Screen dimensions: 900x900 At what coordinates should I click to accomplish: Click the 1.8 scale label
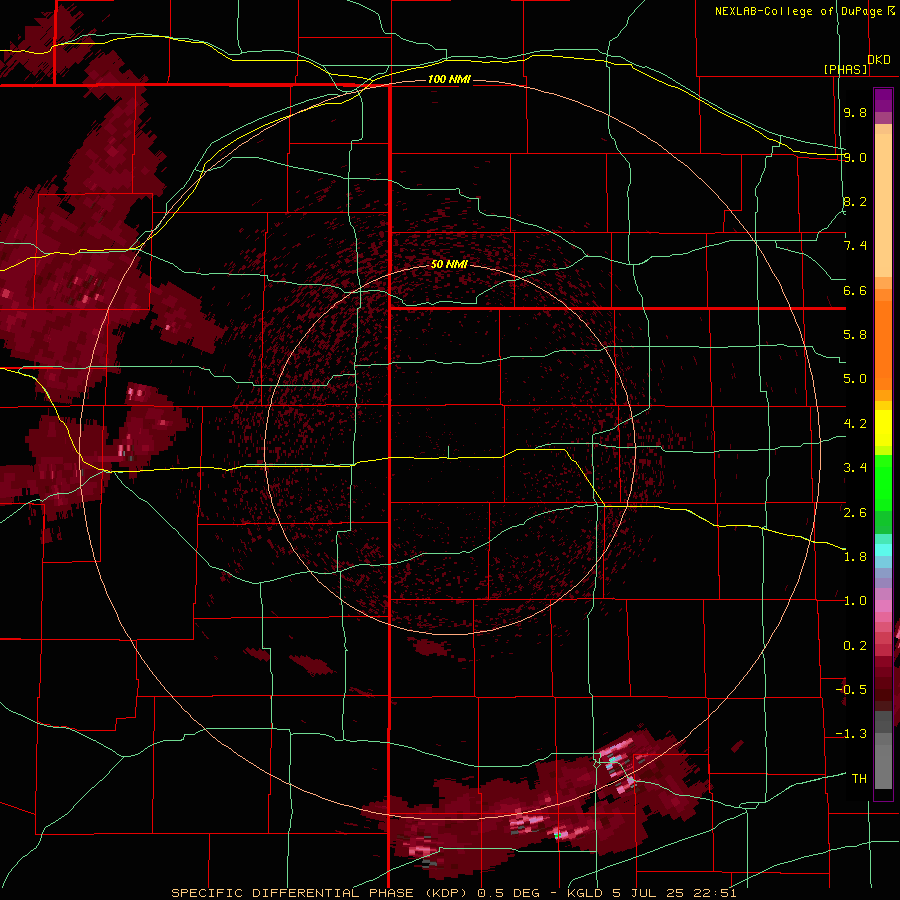[x=855, y=557]
